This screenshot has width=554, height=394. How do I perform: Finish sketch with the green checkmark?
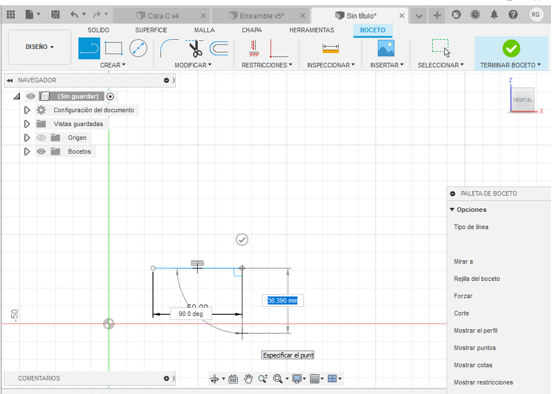pos(511,48)
